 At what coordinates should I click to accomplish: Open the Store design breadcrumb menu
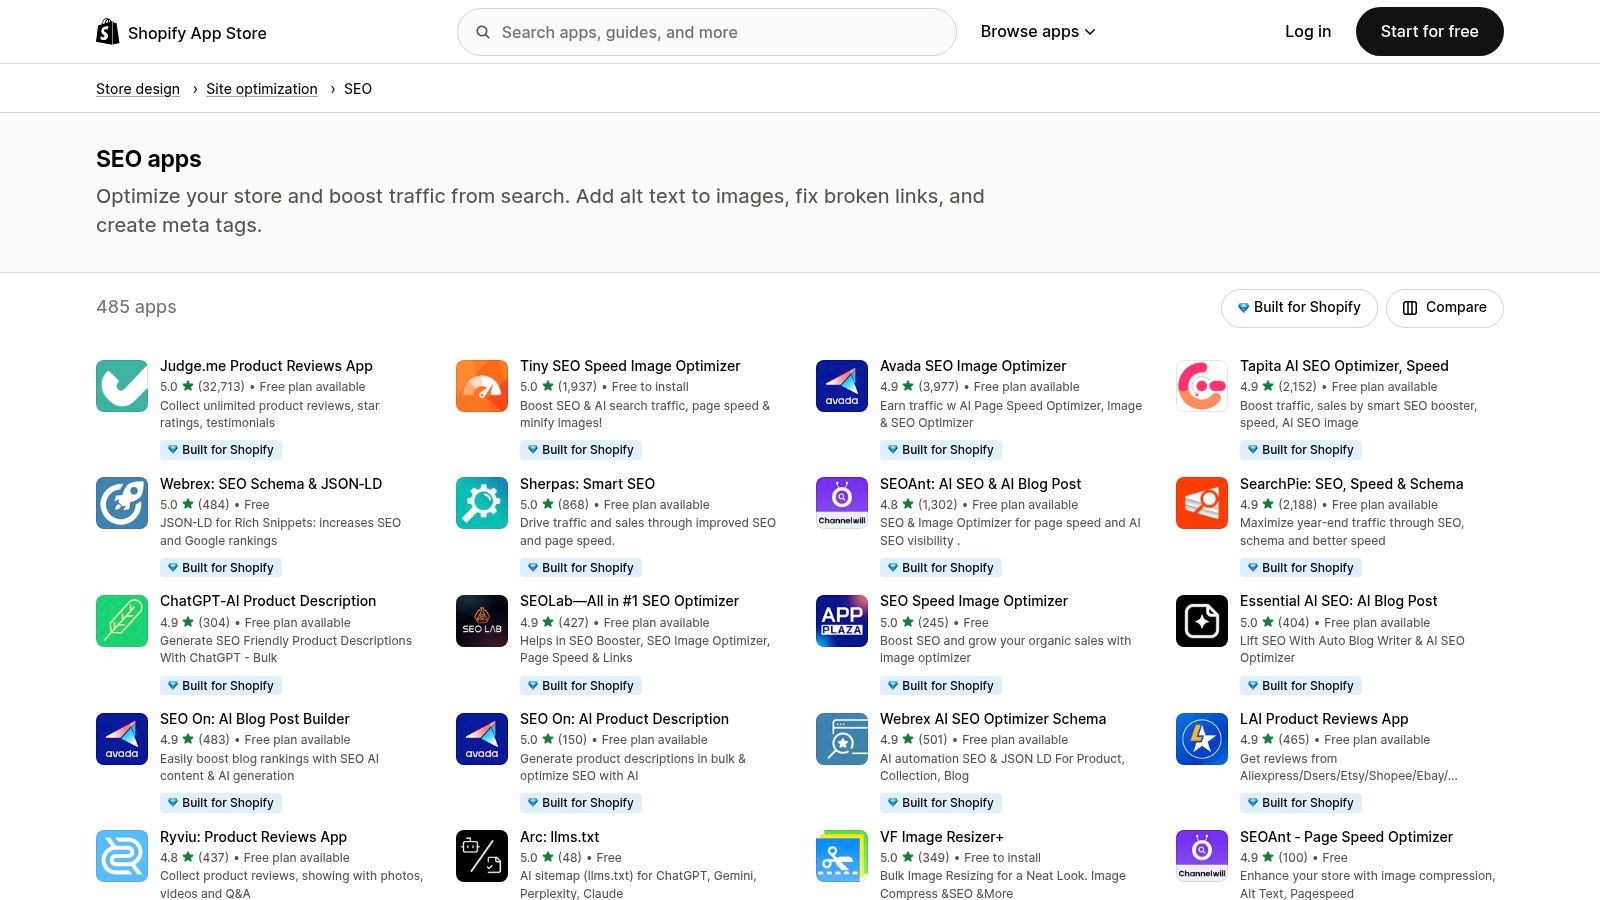[x=138, y=88]
